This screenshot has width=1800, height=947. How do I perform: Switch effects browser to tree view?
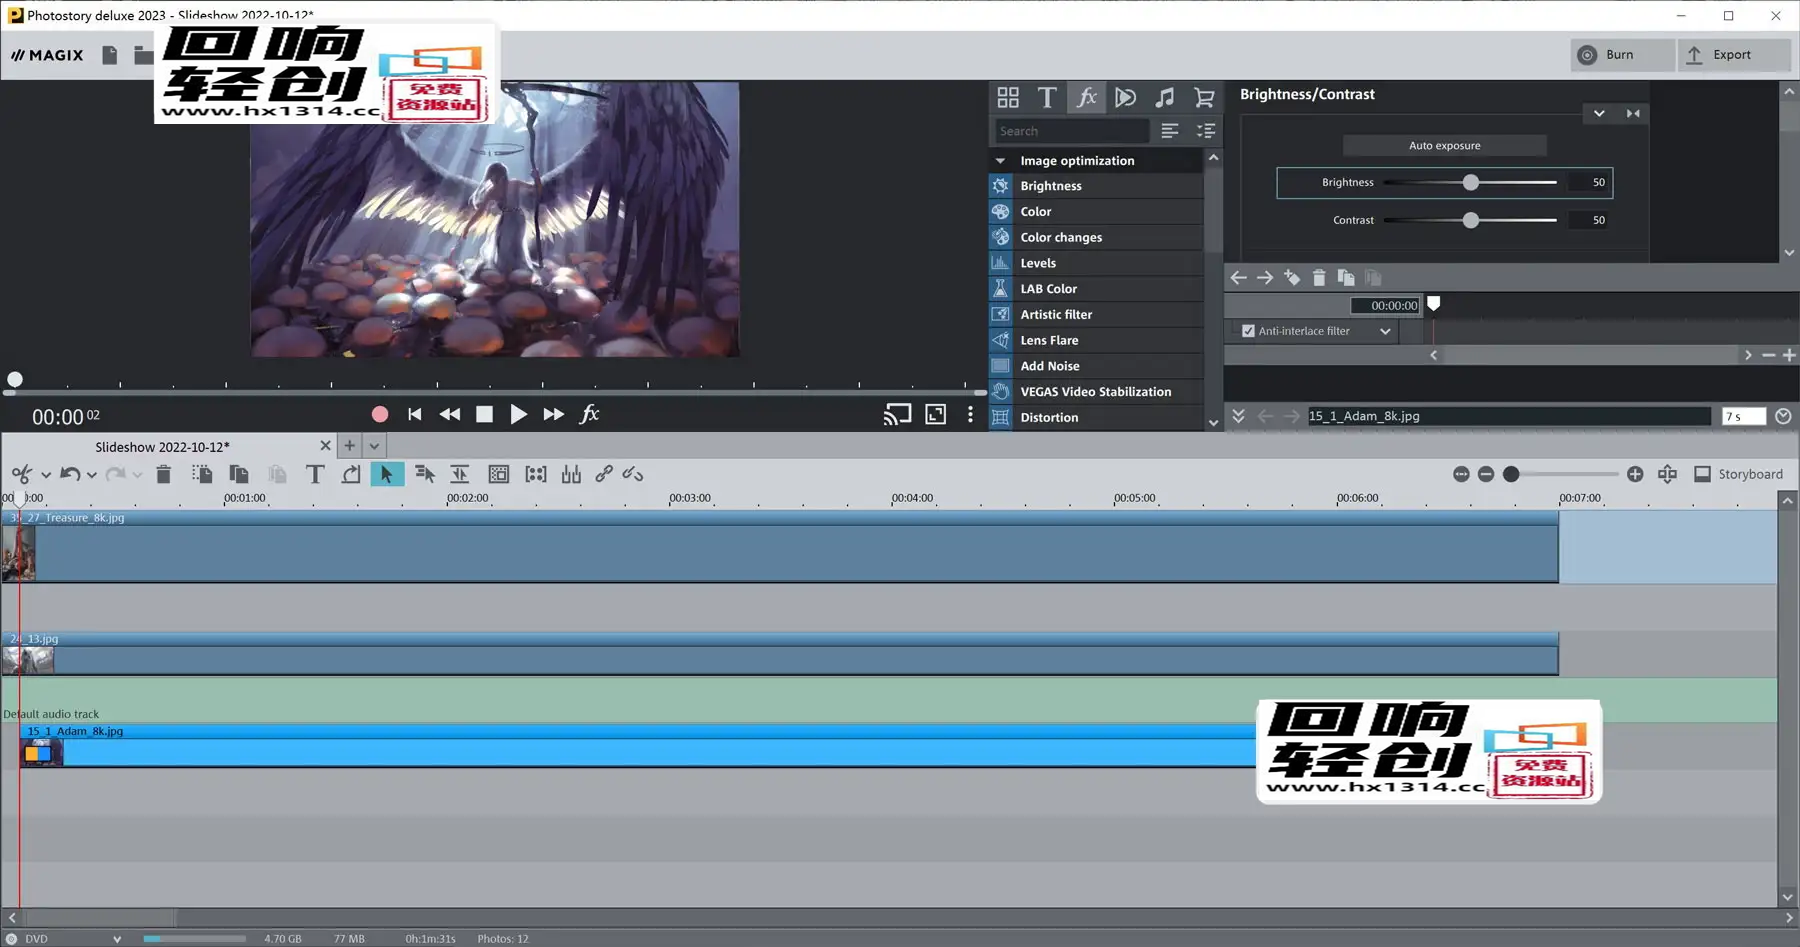tap(1206, 131)
